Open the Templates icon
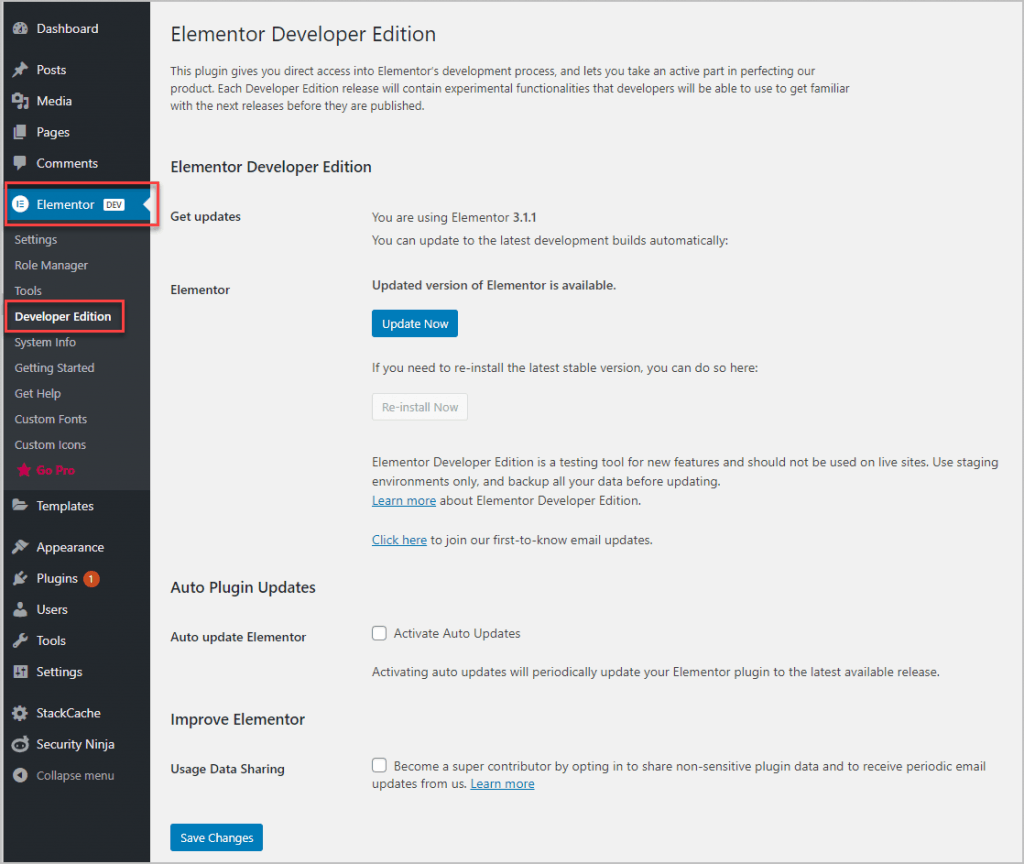 tap(21, 506)
